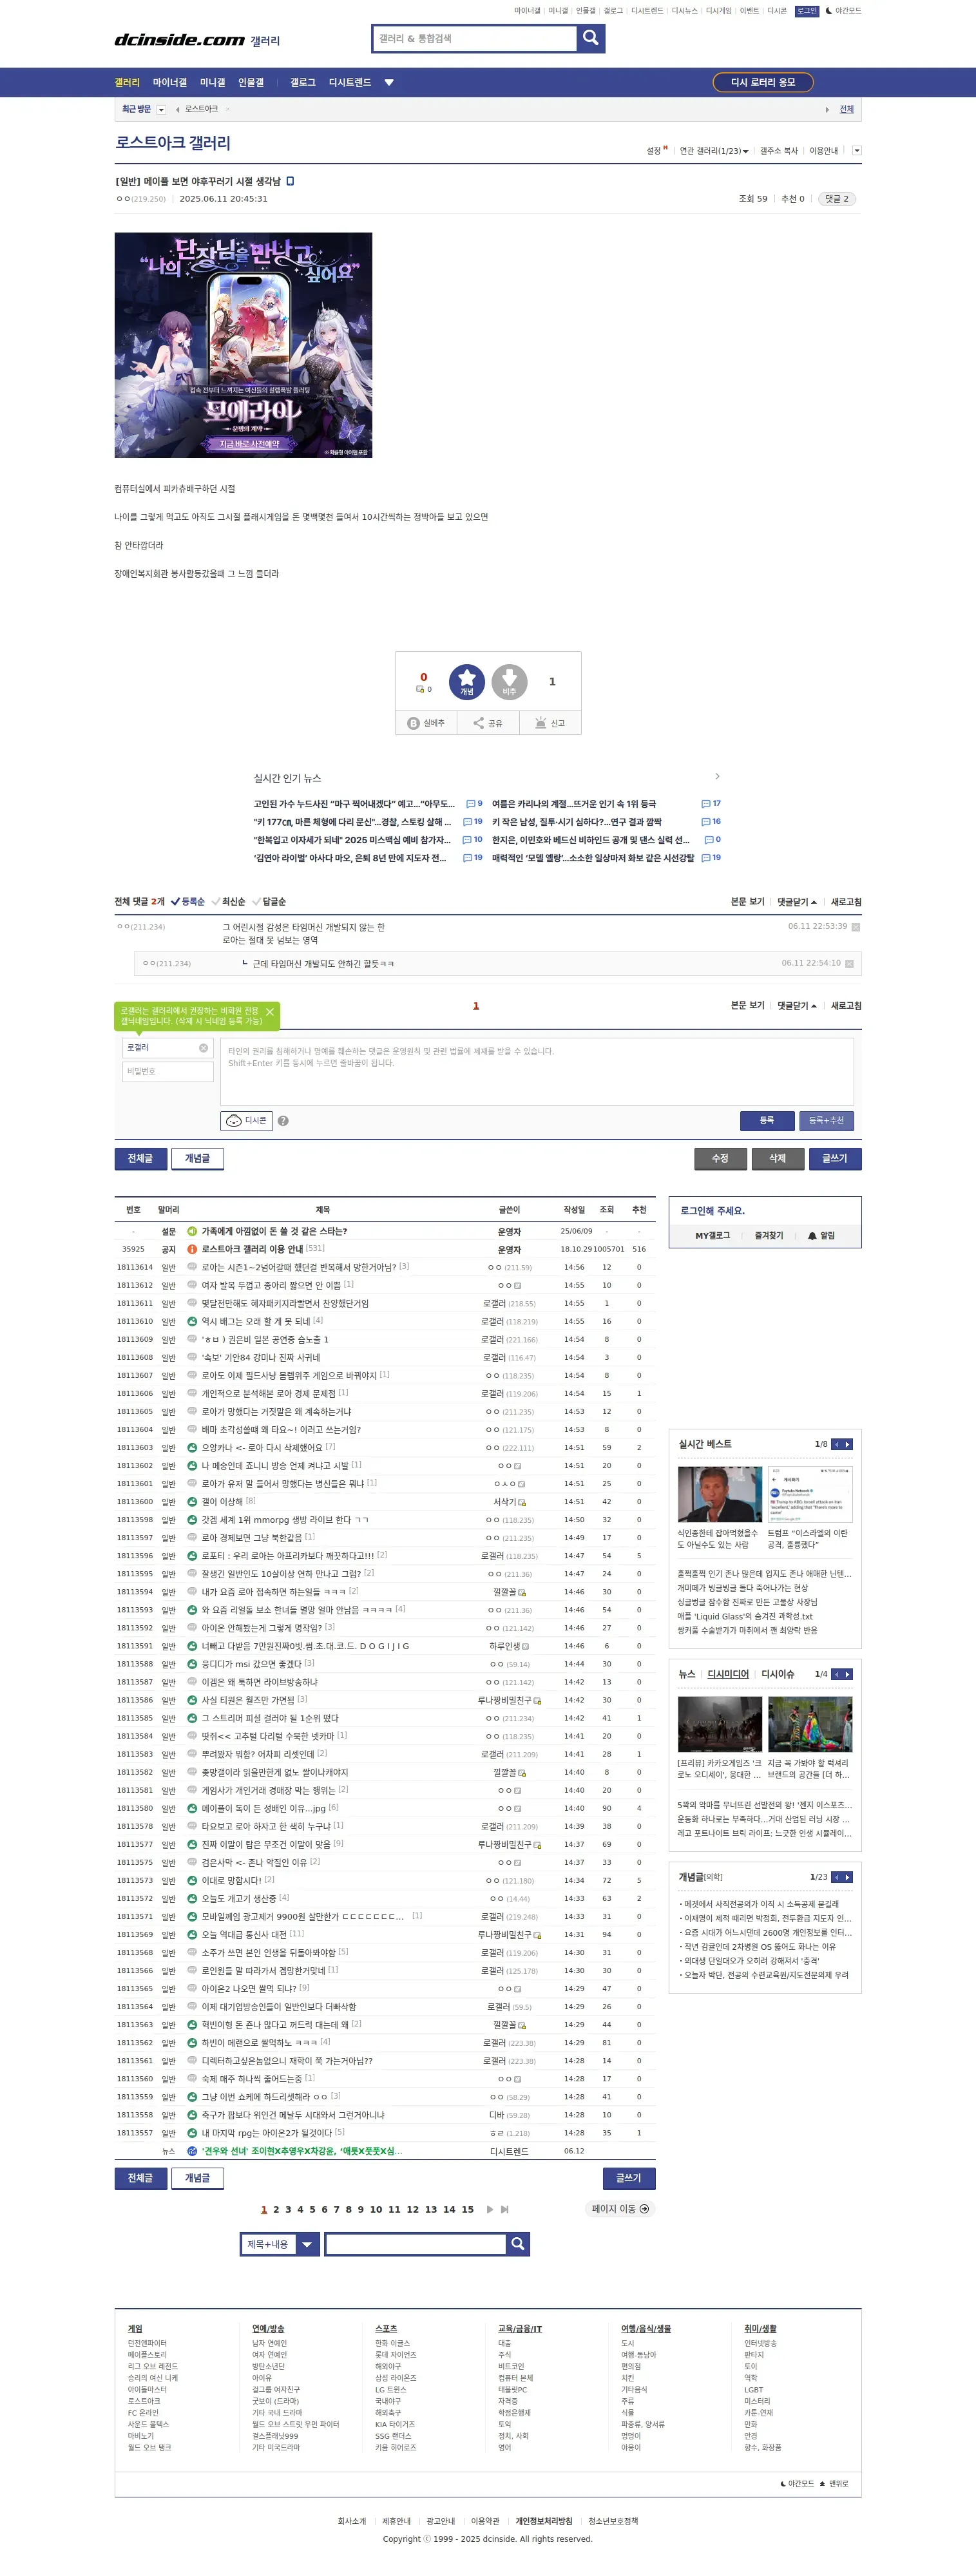Image resolution: width=976 pixels, height=2576 pixels.
Task: Open the 갤로그 menu item
Action: (303, 83)
